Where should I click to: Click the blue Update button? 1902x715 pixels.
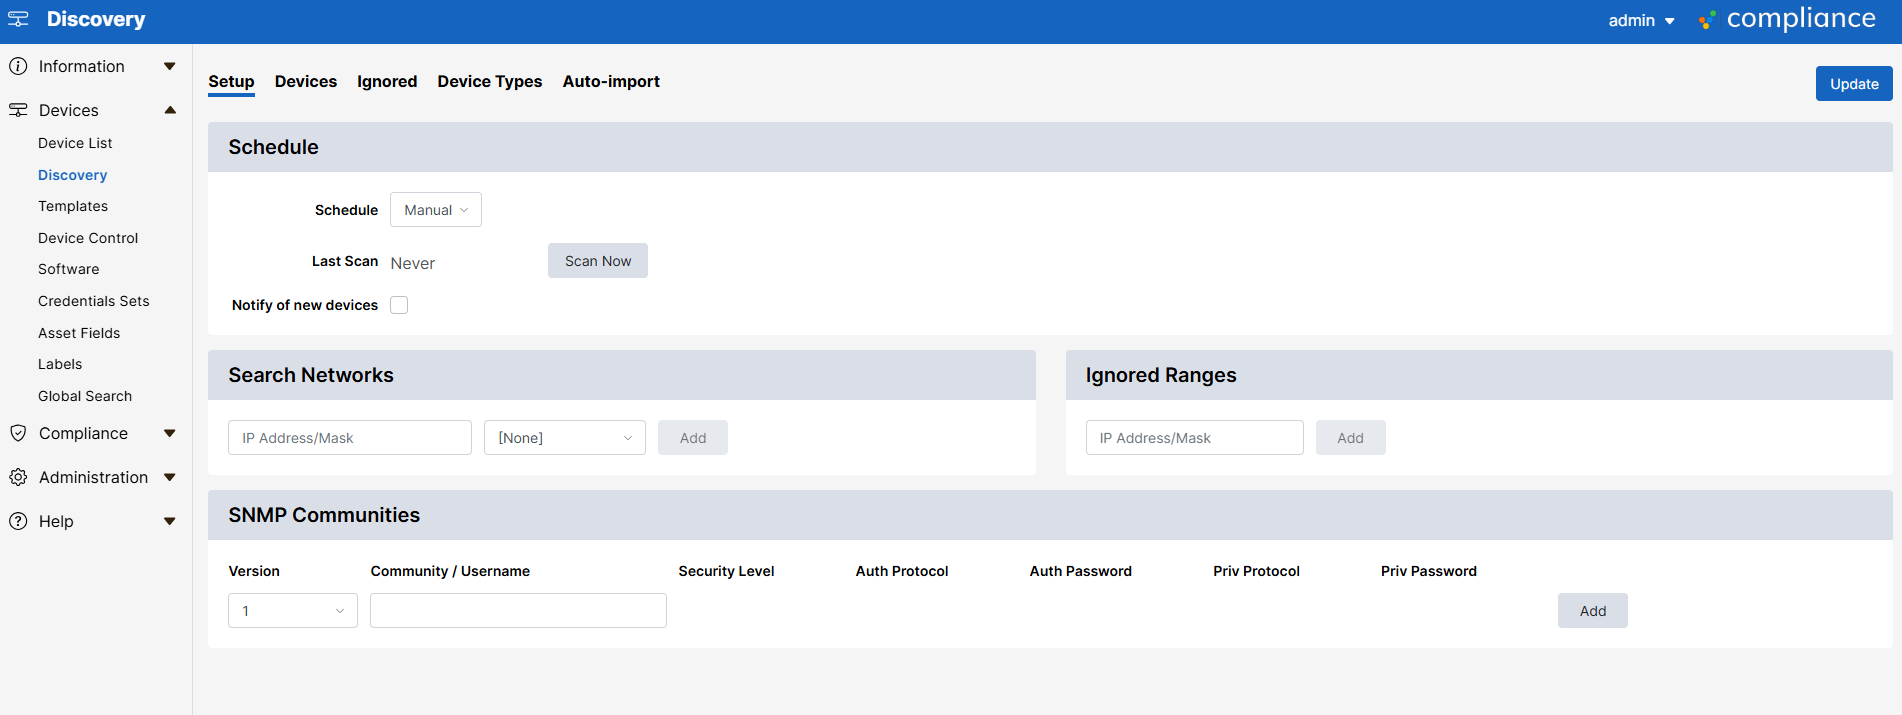(x=1853, y=84)
